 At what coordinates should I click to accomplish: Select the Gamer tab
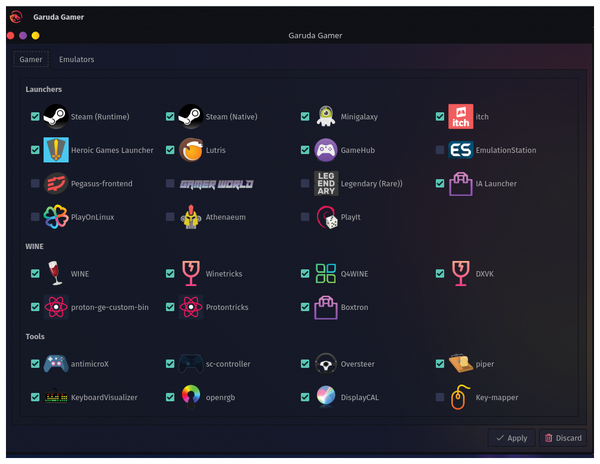tap(31, 59)
